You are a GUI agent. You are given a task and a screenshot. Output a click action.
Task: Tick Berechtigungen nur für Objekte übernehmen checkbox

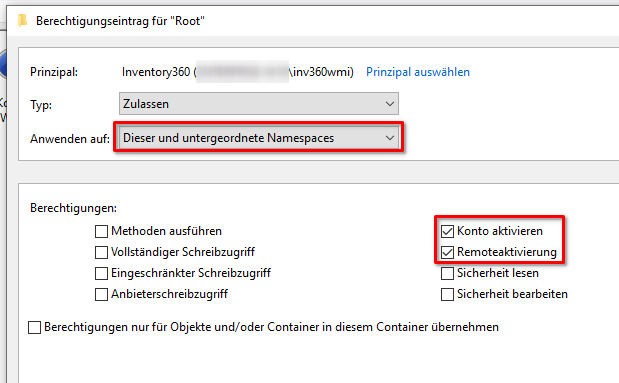(34, 327)
